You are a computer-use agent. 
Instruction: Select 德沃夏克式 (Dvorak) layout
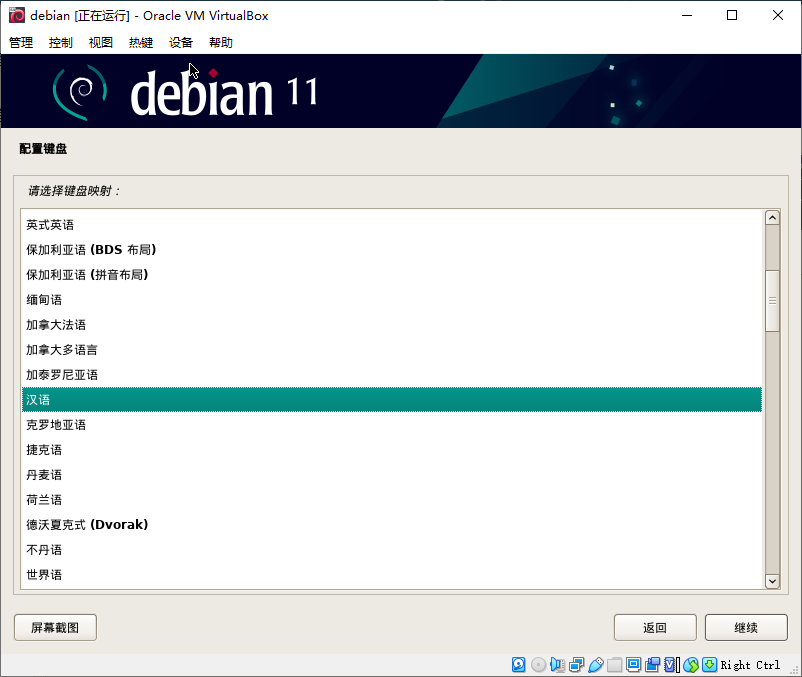(x=392, y=525)
